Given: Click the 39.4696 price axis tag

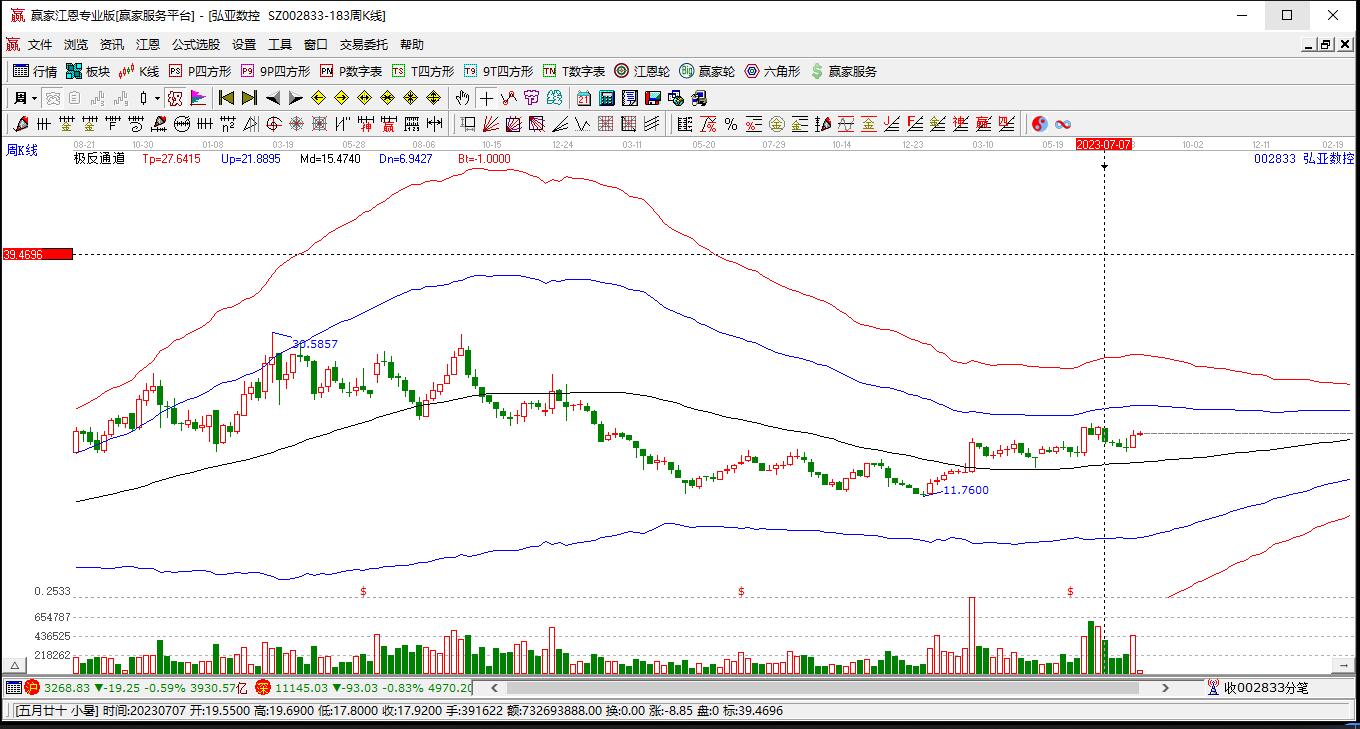Looking at the screenshot, I should click(38, 255).
